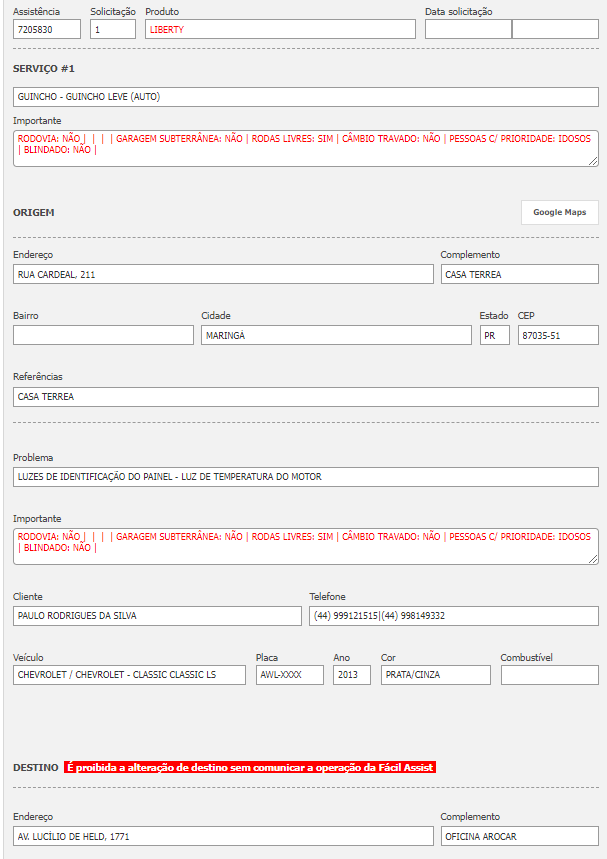This screenshot has height=859, width=607.
Task: Click the Telefone field
Action: pos(454,616)
